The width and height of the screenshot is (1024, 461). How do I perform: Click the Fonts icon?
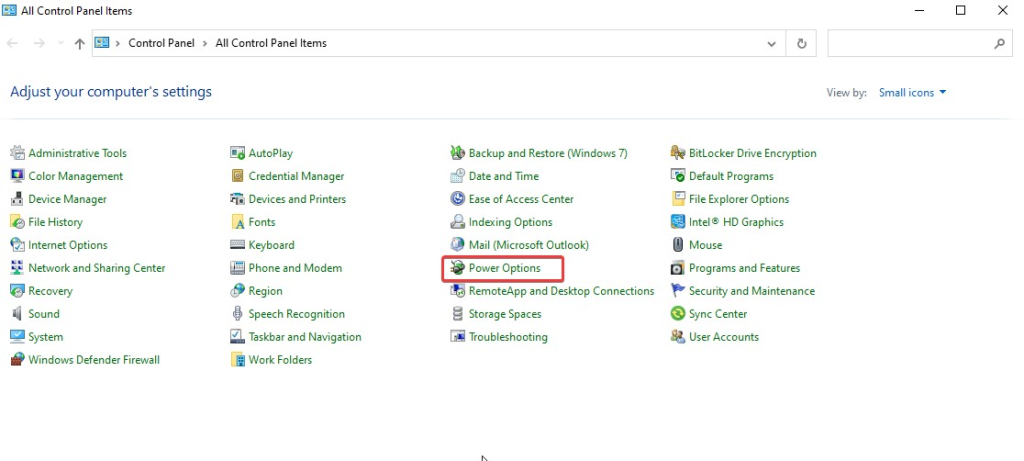(238, 223)
